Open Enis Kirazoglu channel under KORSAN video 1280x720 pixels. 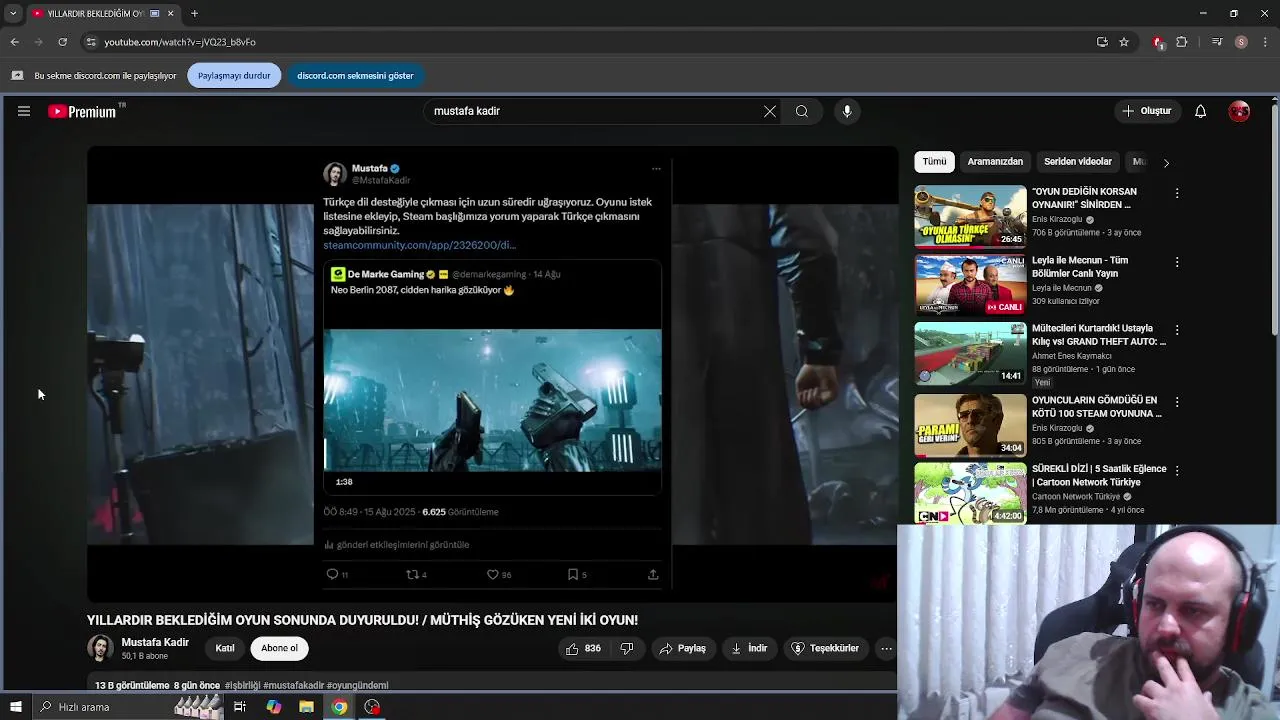(1057, 219)
